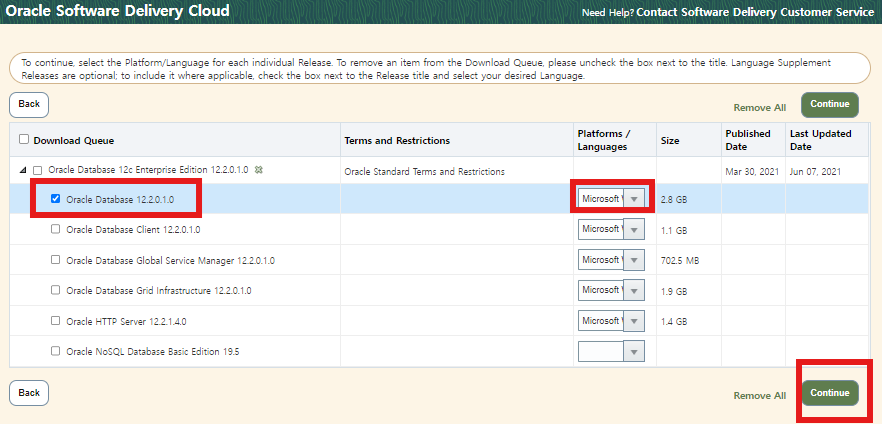The height and width of the screenshot is (424, 882).
Task: Click the top Continue button
Action: [x=830, y=105]
